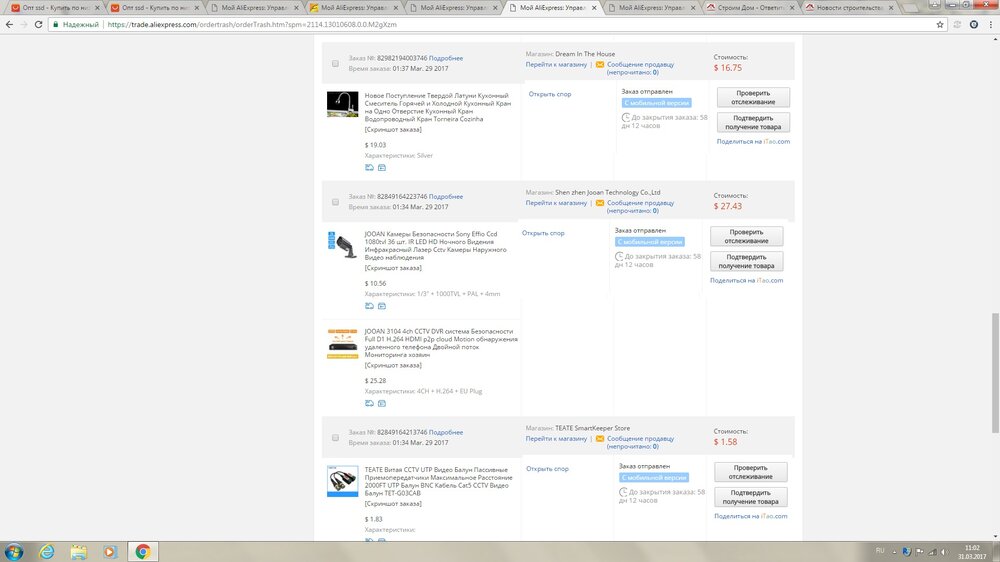Click the second small icon under the Silver faucet item
1000x562 pixels.
click(381, 168)
